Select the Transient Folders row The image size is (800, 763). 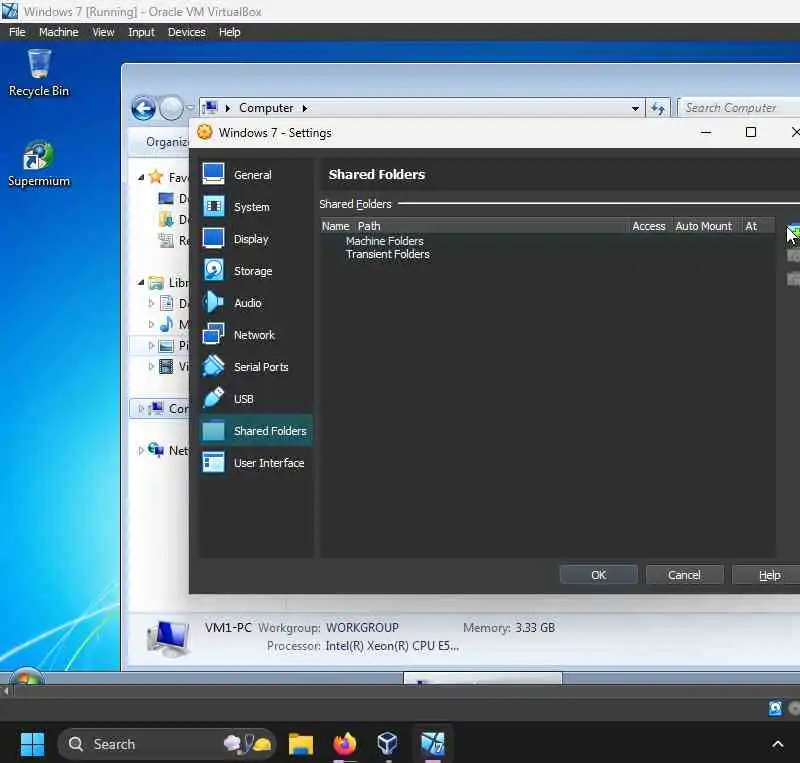[388, 254]
